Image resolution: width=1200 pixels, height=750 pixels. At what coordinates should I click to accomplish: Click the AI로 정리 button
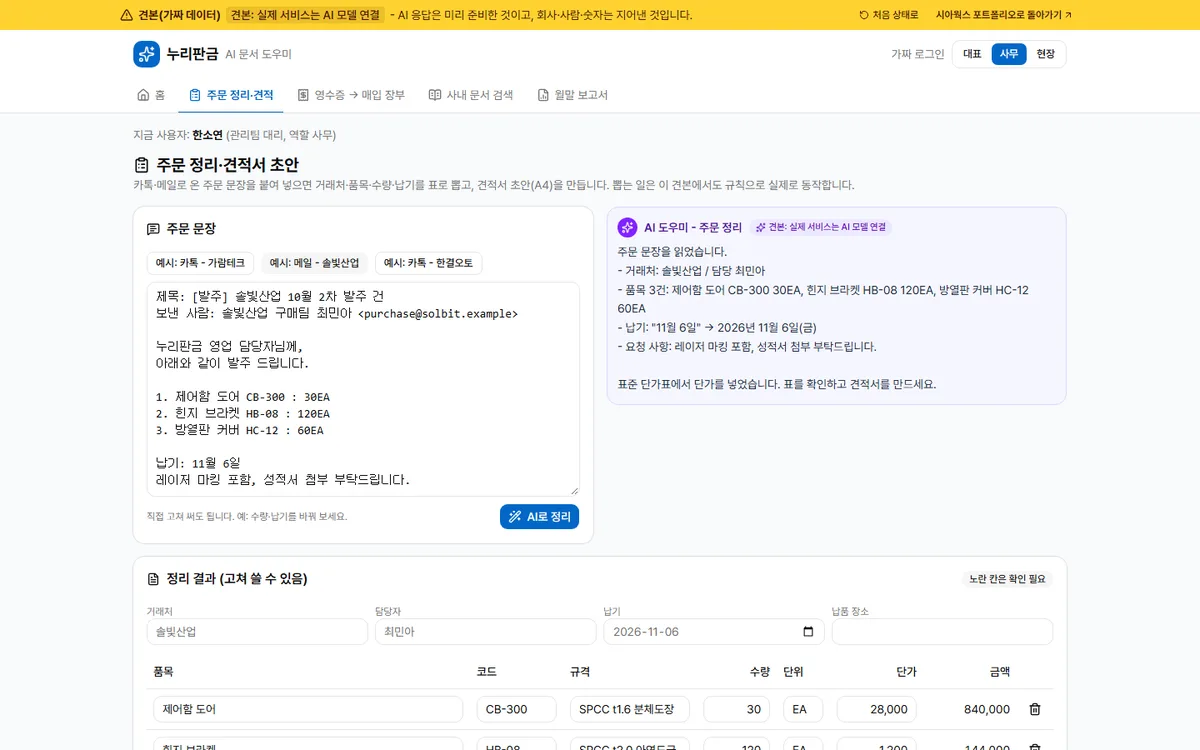pyautogui.click(x=539, y=517)
